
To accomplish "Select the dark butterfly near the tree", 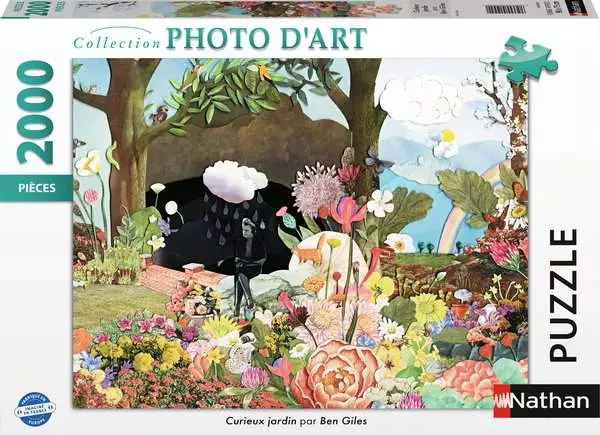I will (x=375, y=157).
